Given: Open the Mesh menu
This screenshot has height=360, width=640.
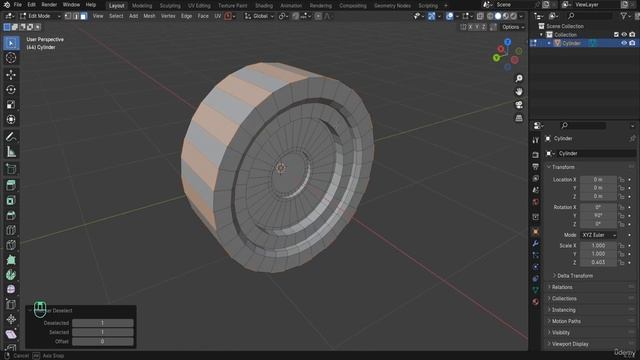Looking at the screenshot, I should (149, 16).
